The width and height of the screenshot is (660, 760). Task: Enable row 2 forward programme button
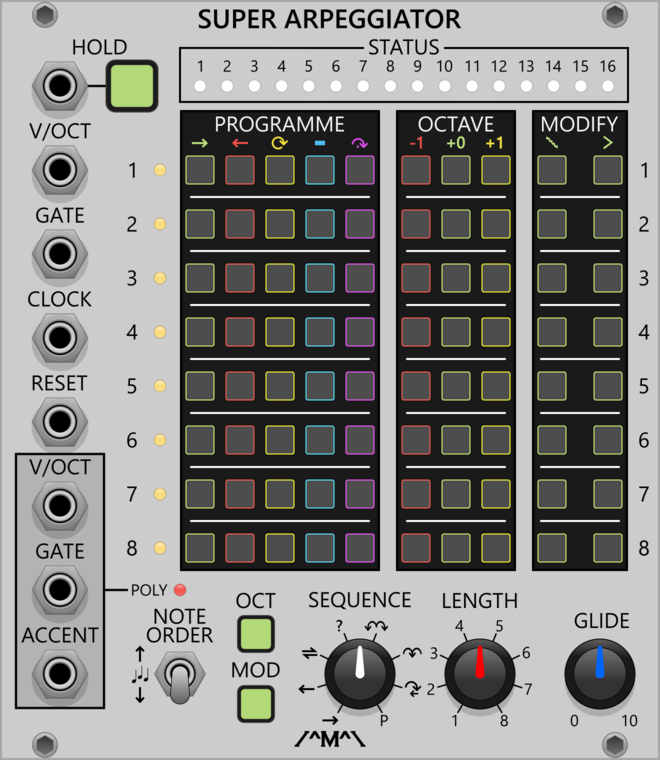coord(200,224)
